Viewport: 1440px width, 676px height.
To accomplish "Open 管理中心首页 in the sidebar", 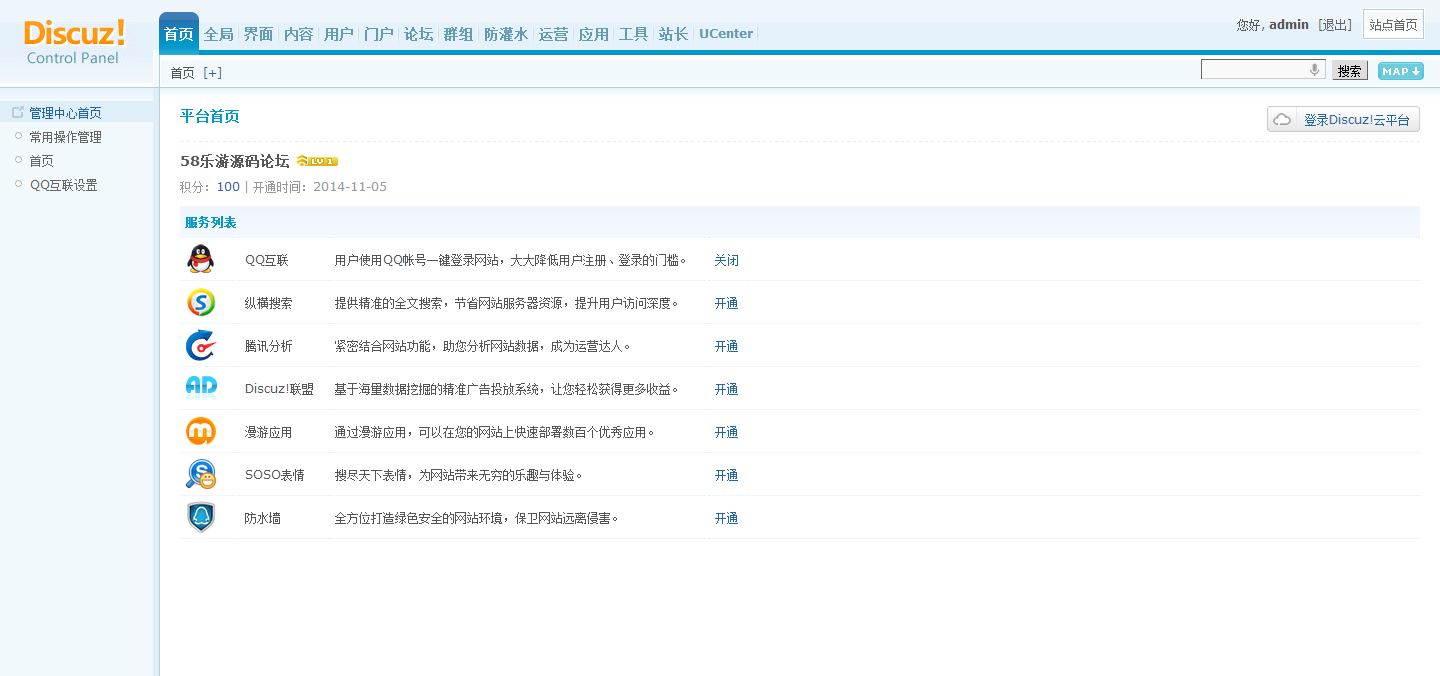I will point(65,113).
